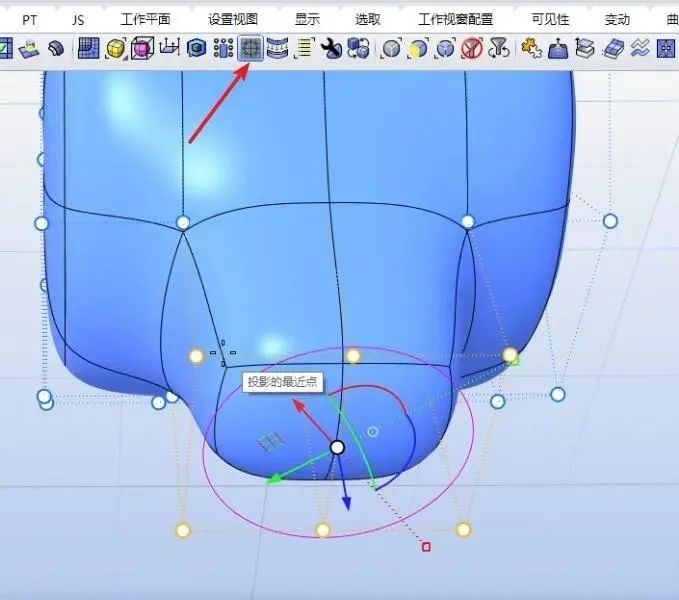Click the wavy lines icon
This screenshot has height=600, width=679.
640,48
